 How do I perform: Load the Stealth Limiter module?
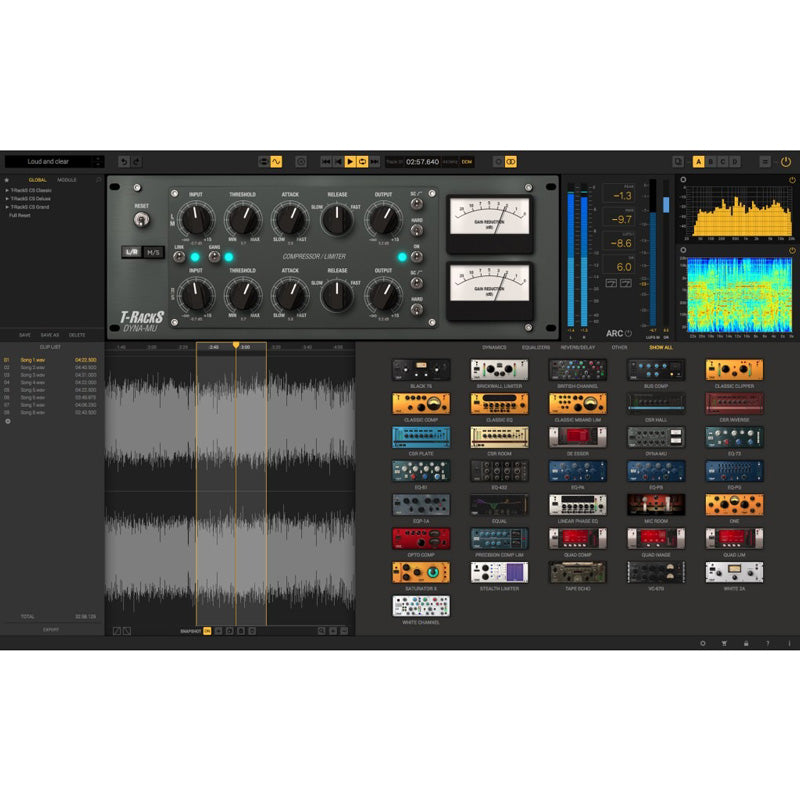click(499, 571)
